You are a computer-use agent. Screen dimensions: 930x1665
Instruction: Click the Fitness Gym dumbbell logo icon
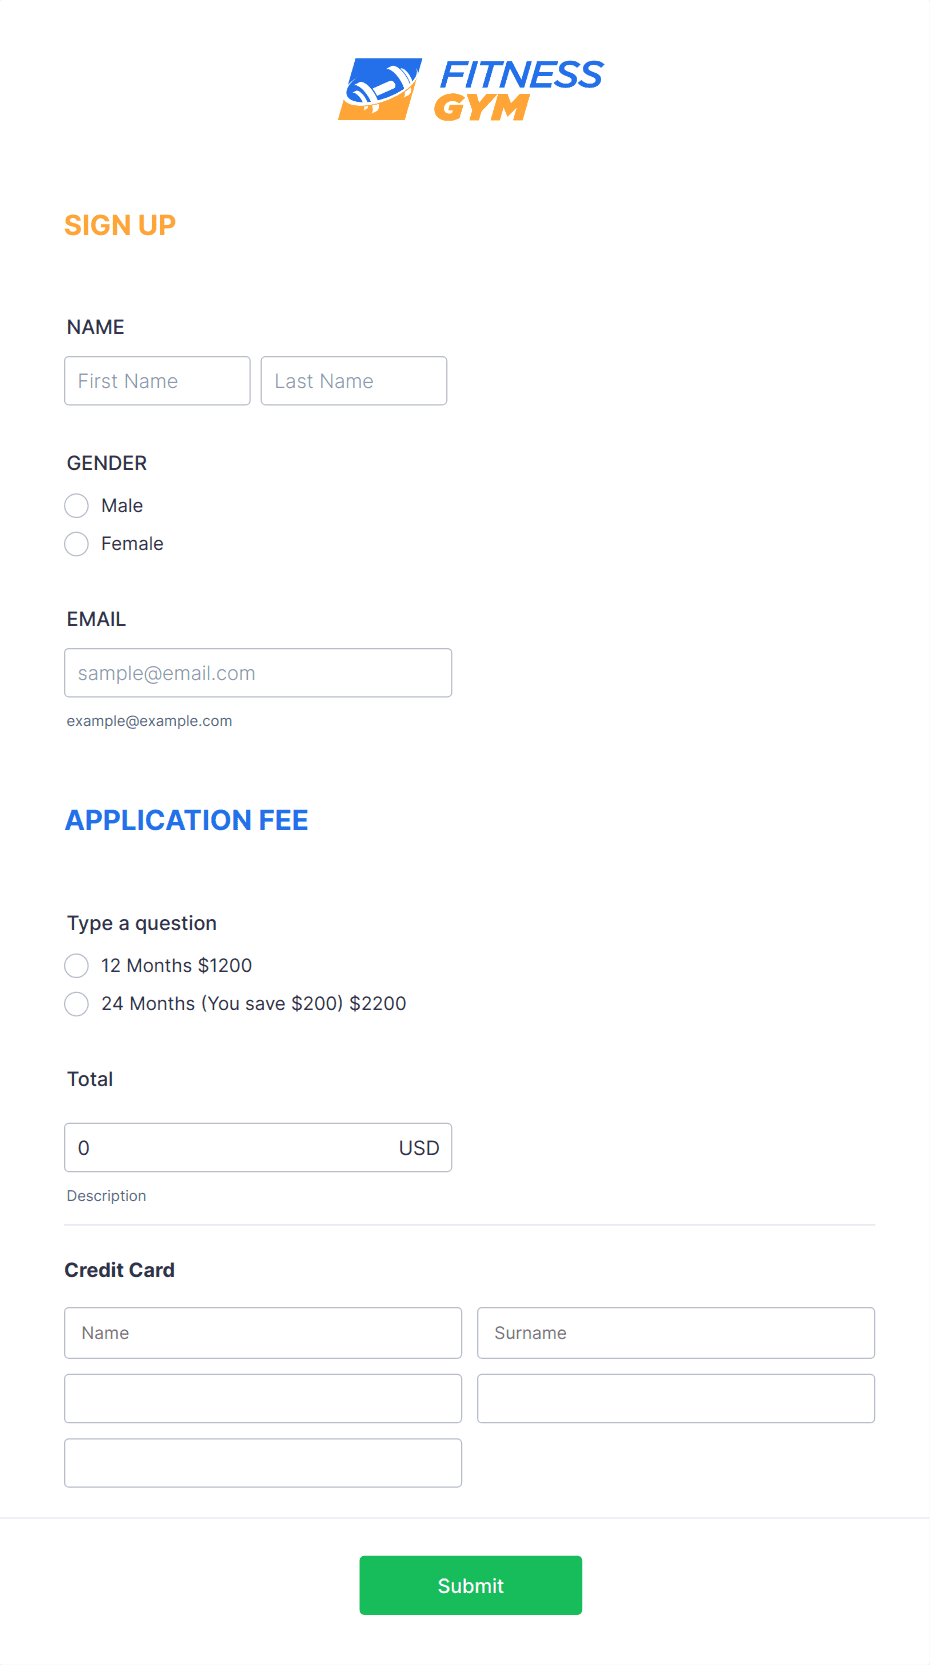coord(379,89)
